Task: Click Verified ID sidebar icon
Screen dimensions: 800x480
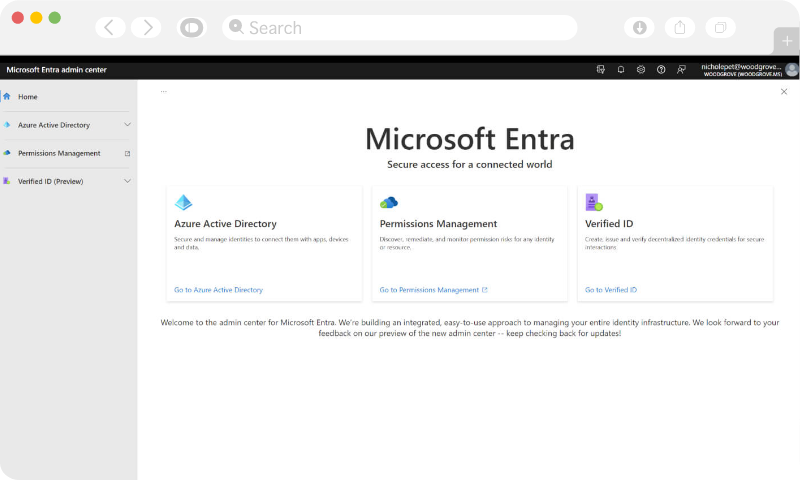Action: (7, 181)
